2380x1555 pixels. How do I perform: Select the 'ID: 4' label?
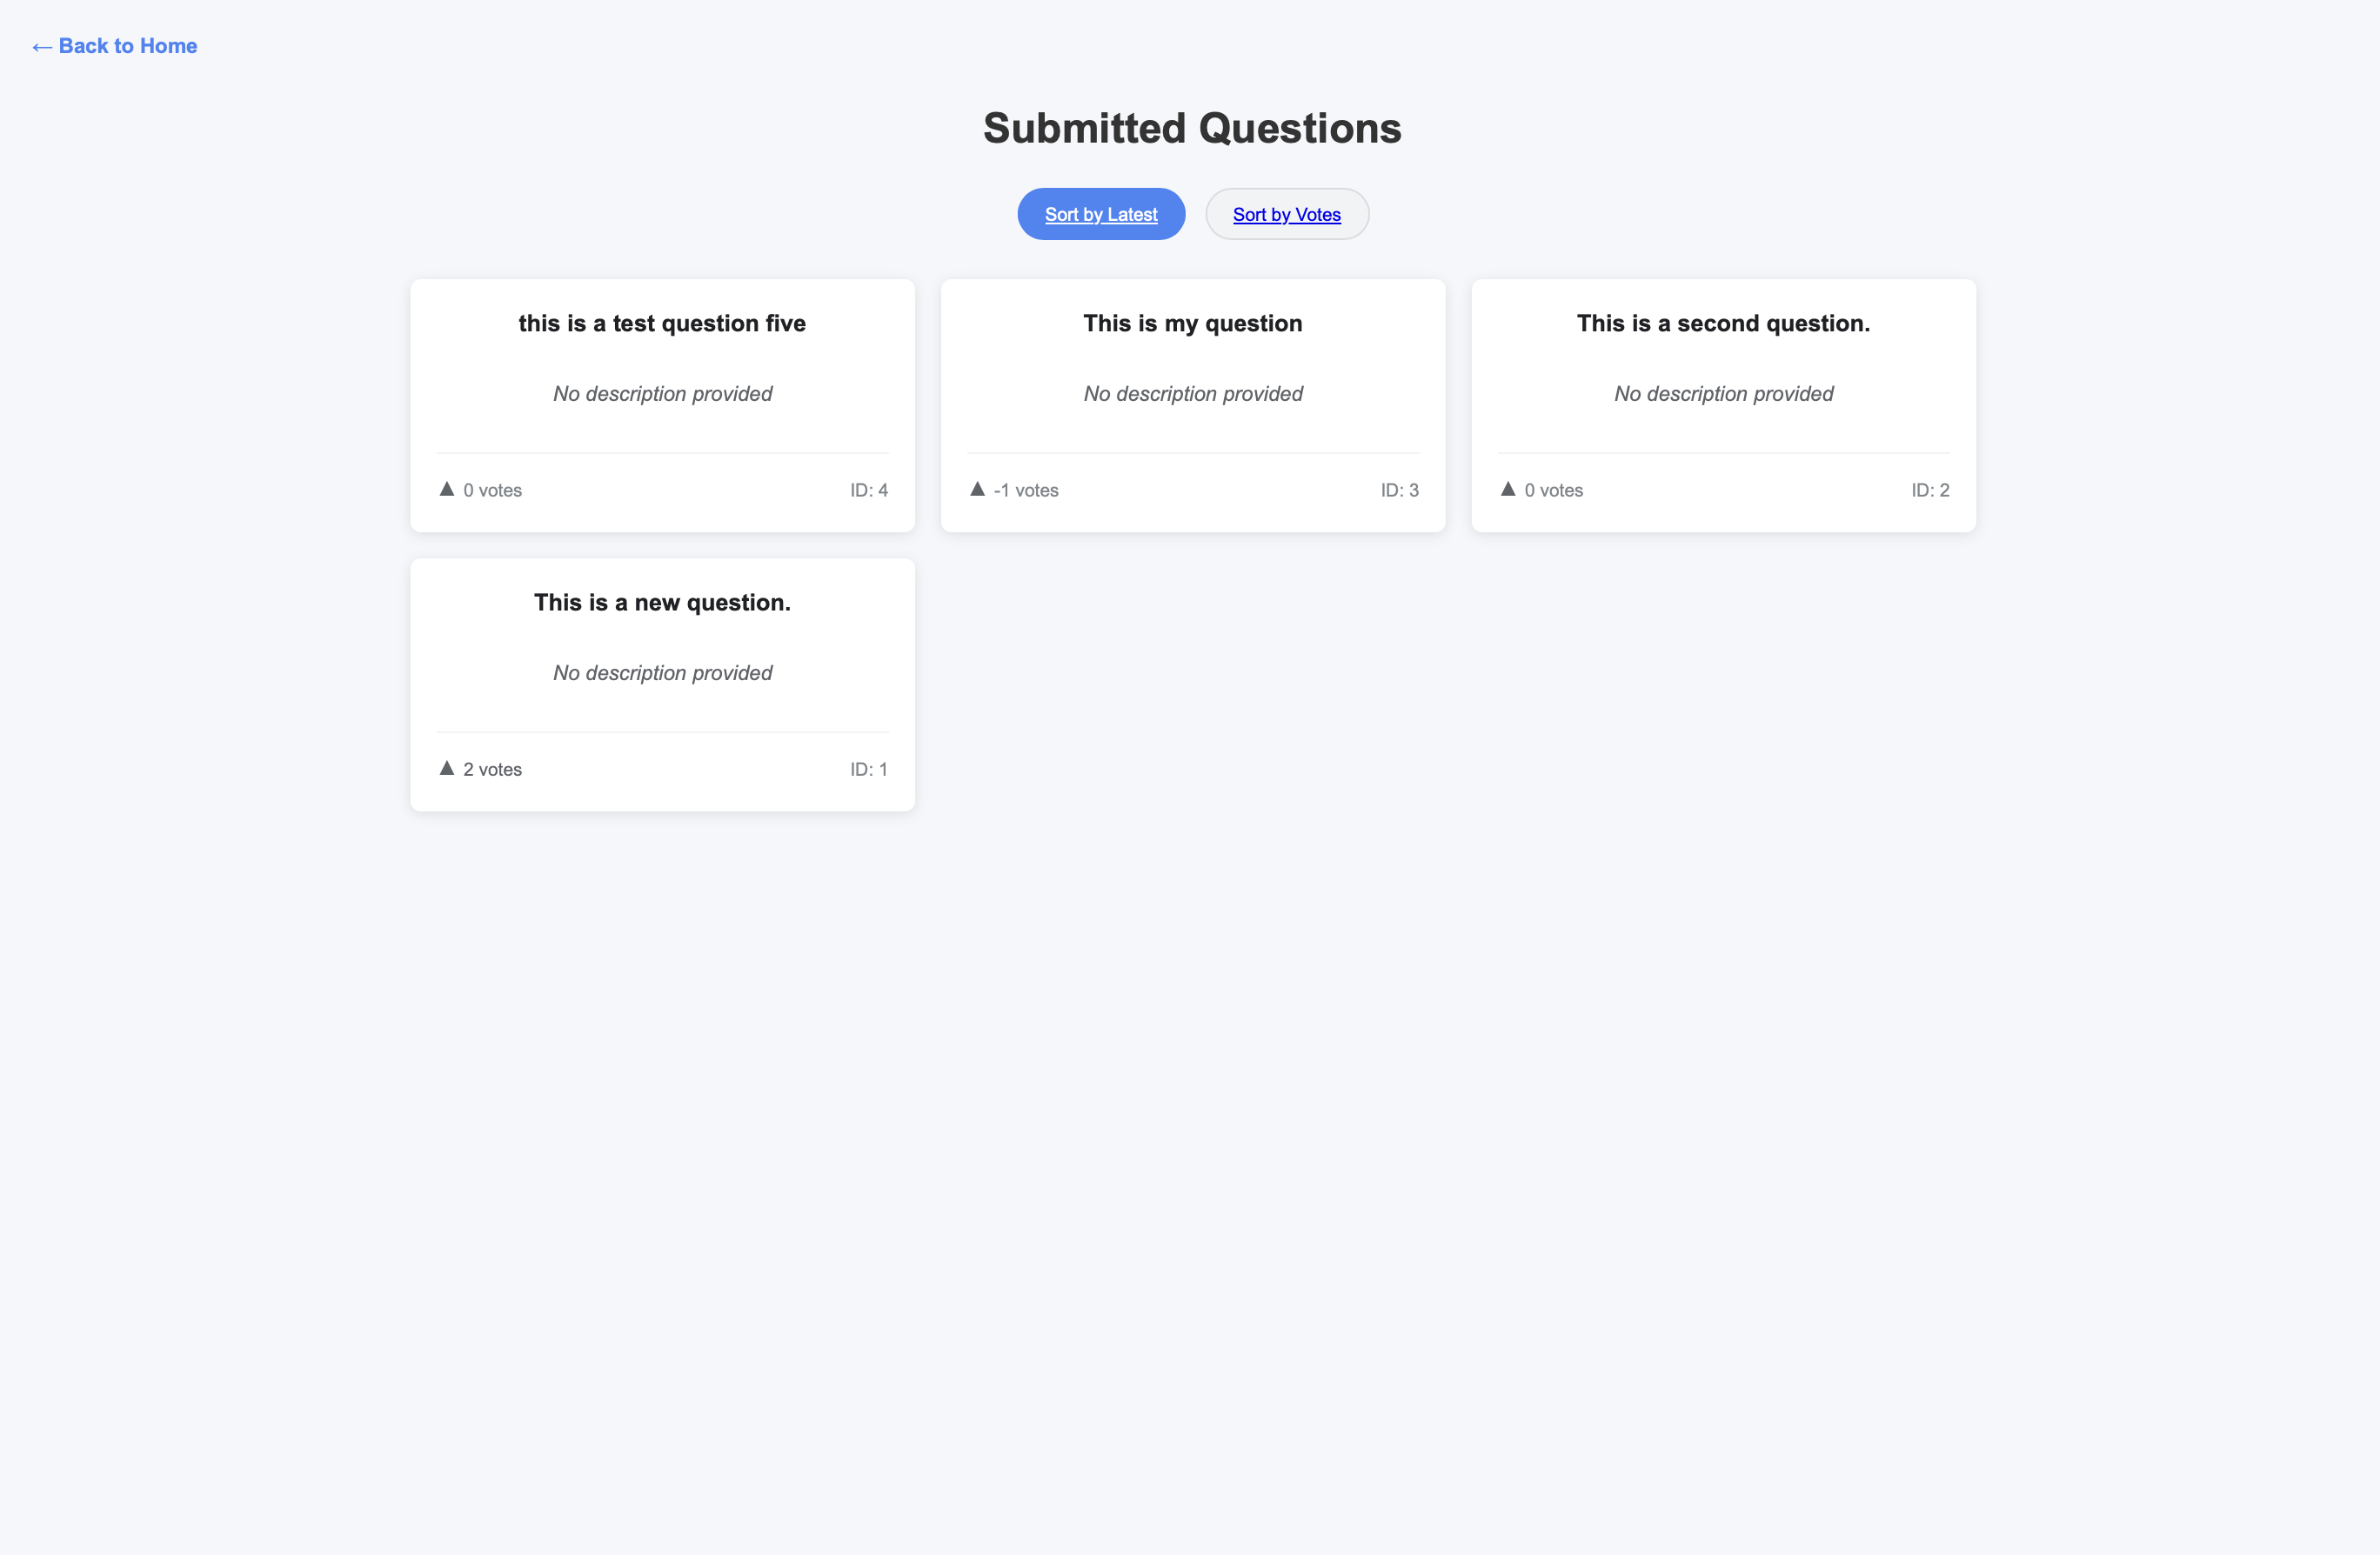point(869,490)
